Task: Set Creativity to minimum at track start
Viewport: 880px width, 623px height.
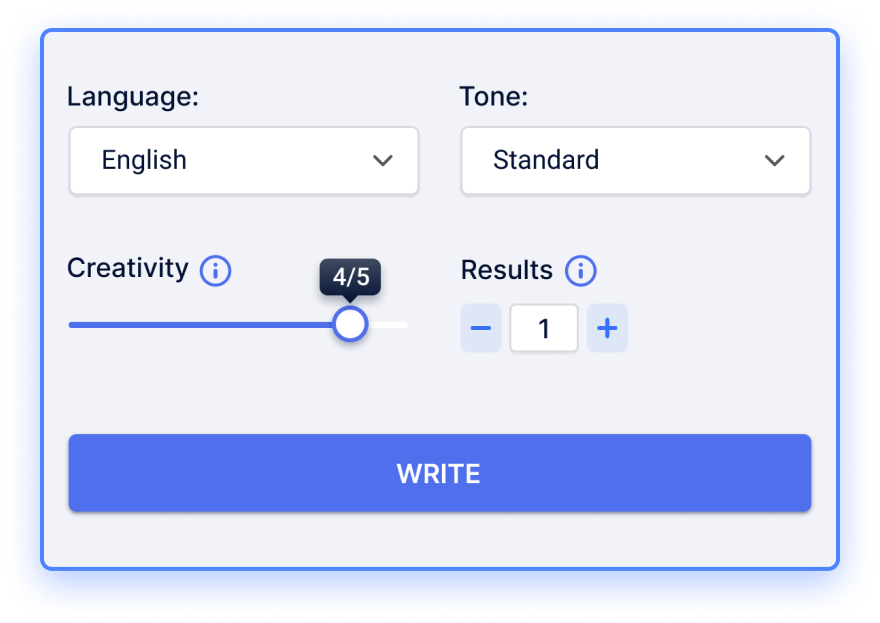Action: pyautogui.click(x=71, y=324)
